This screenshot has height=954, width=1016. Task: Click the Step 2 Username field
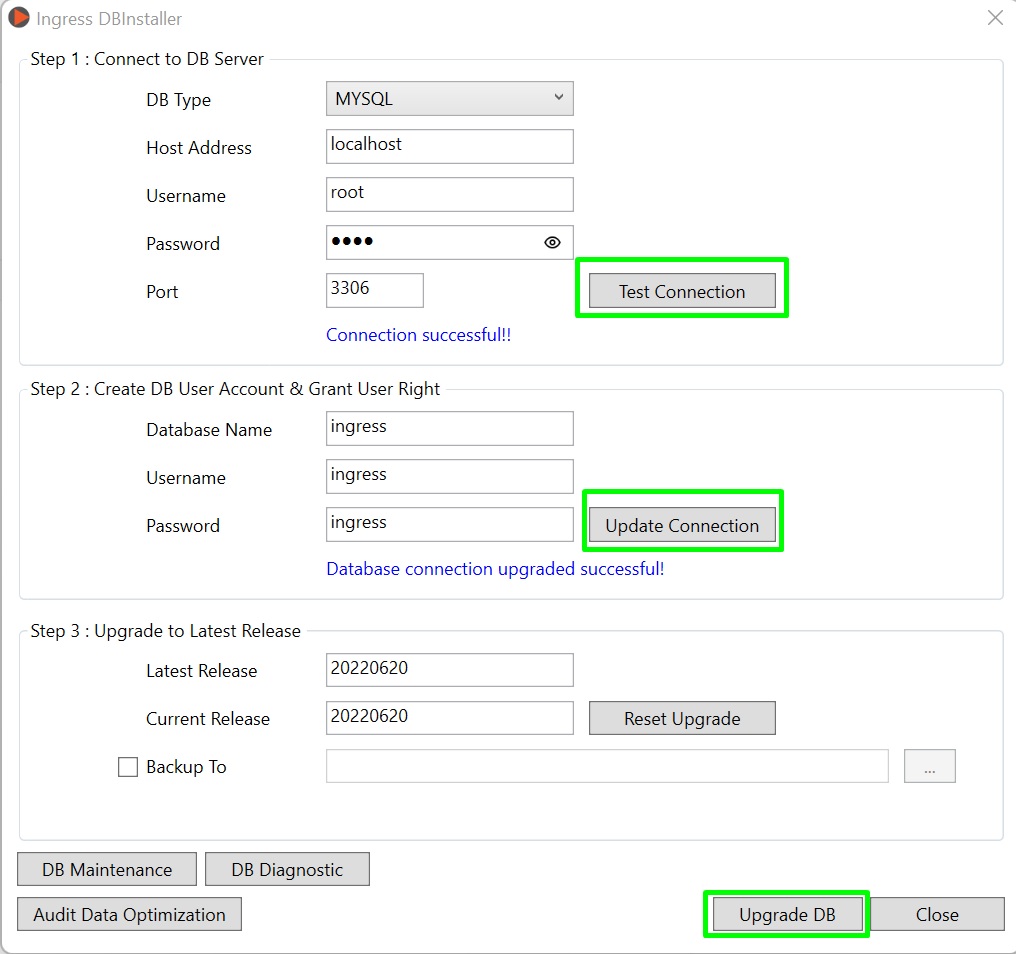pyautogui.click(x=450, y=476)
